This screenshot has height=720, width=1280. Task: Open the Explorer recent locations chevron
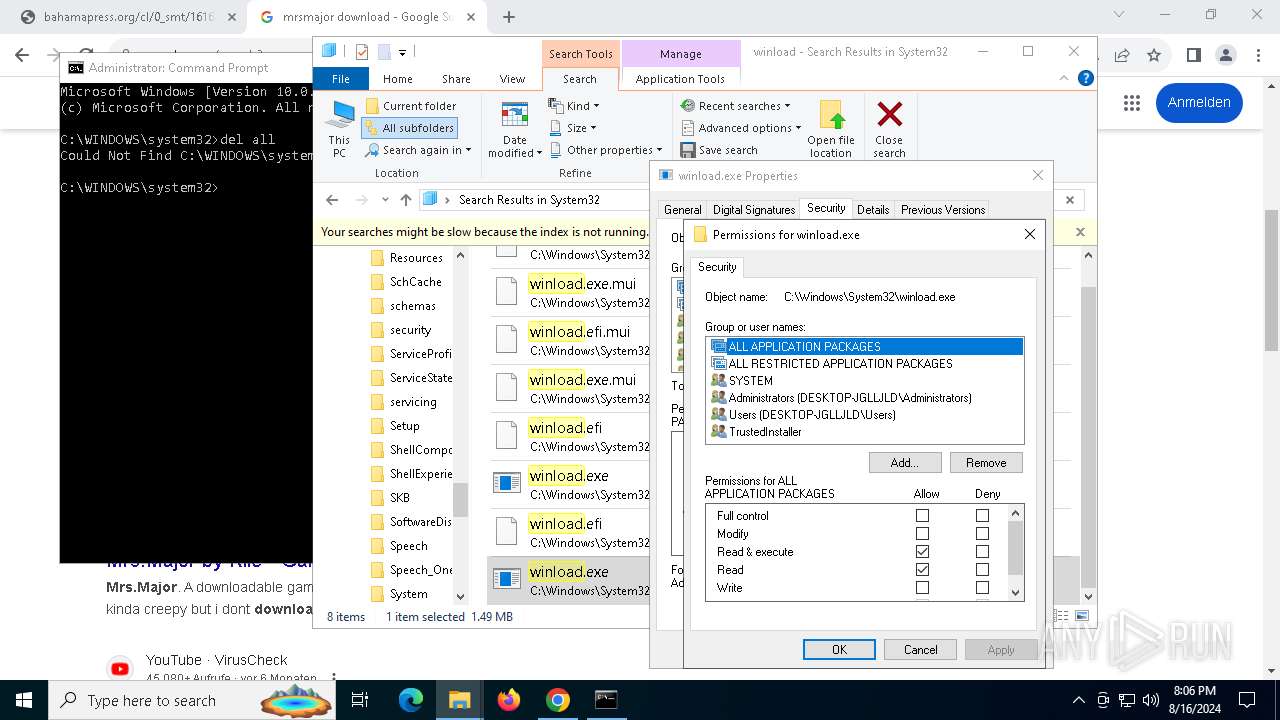385,200
